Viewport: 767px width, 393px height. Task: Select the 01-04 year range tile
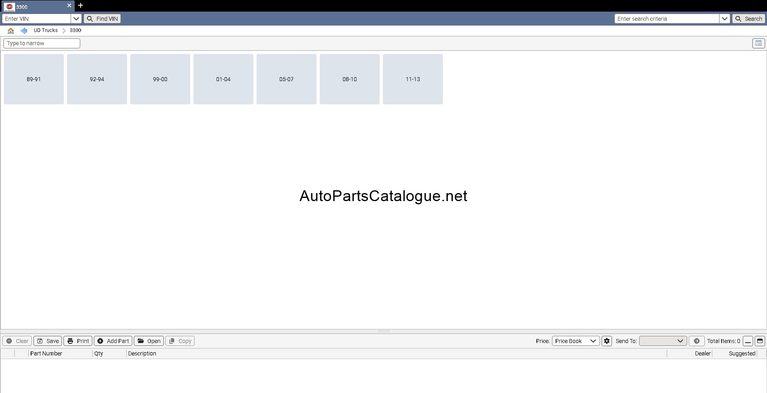coord(223,79)
